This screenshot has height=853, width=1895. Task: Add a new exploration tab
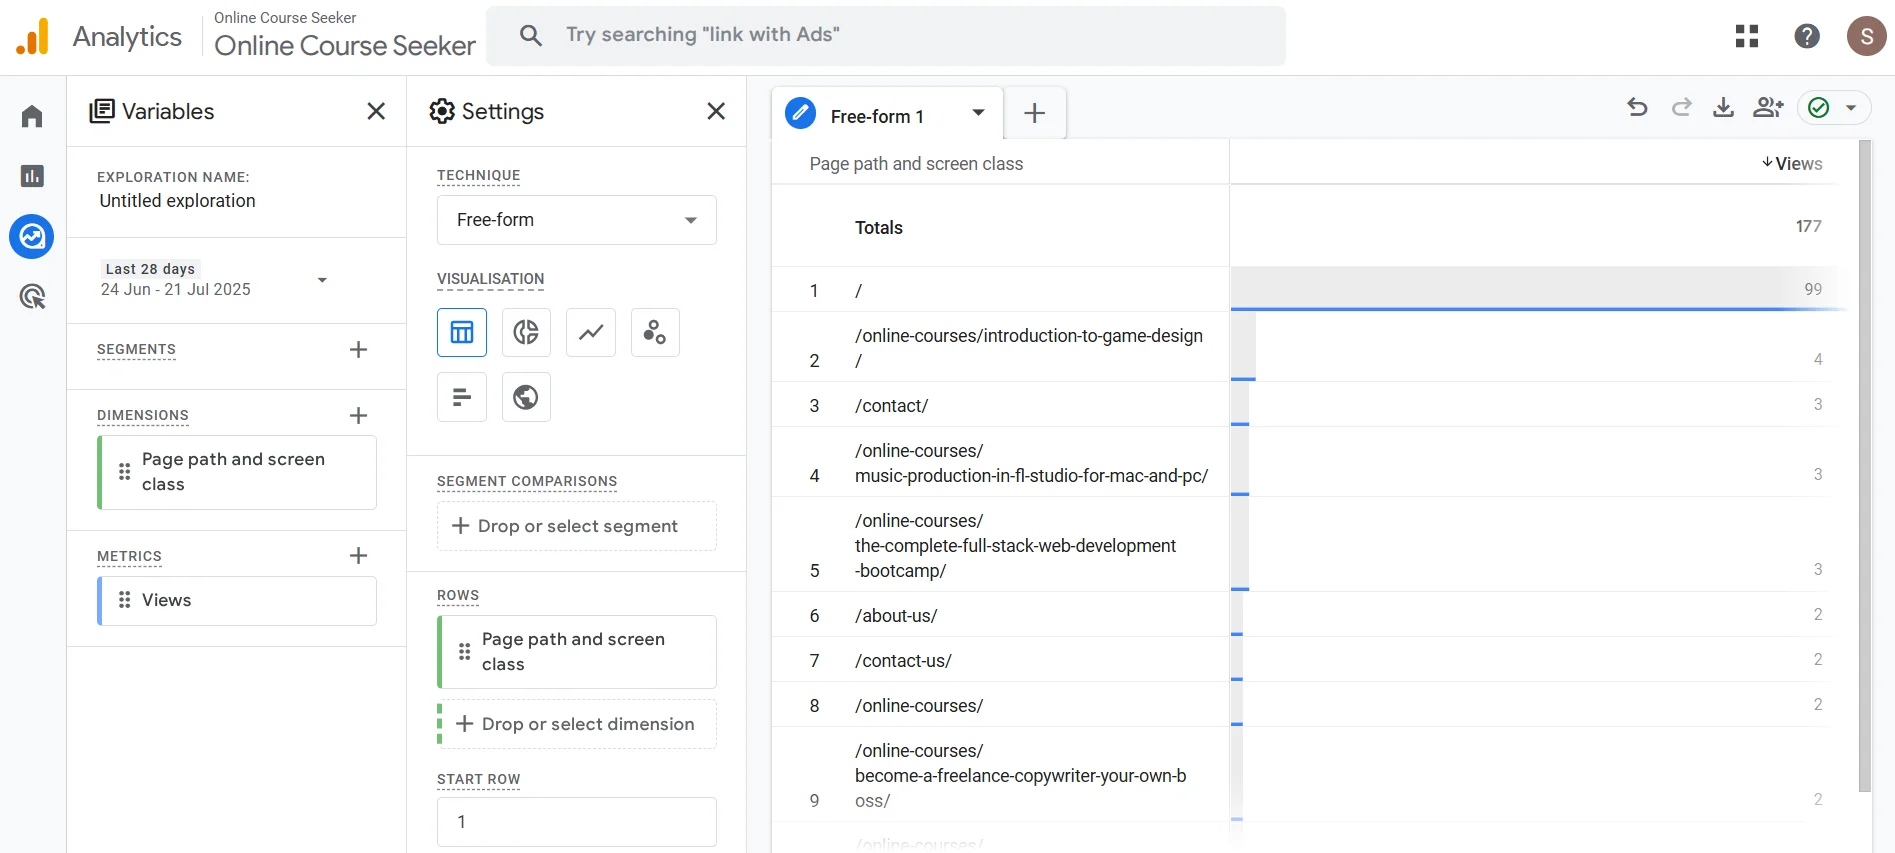tap(1035, 113)
